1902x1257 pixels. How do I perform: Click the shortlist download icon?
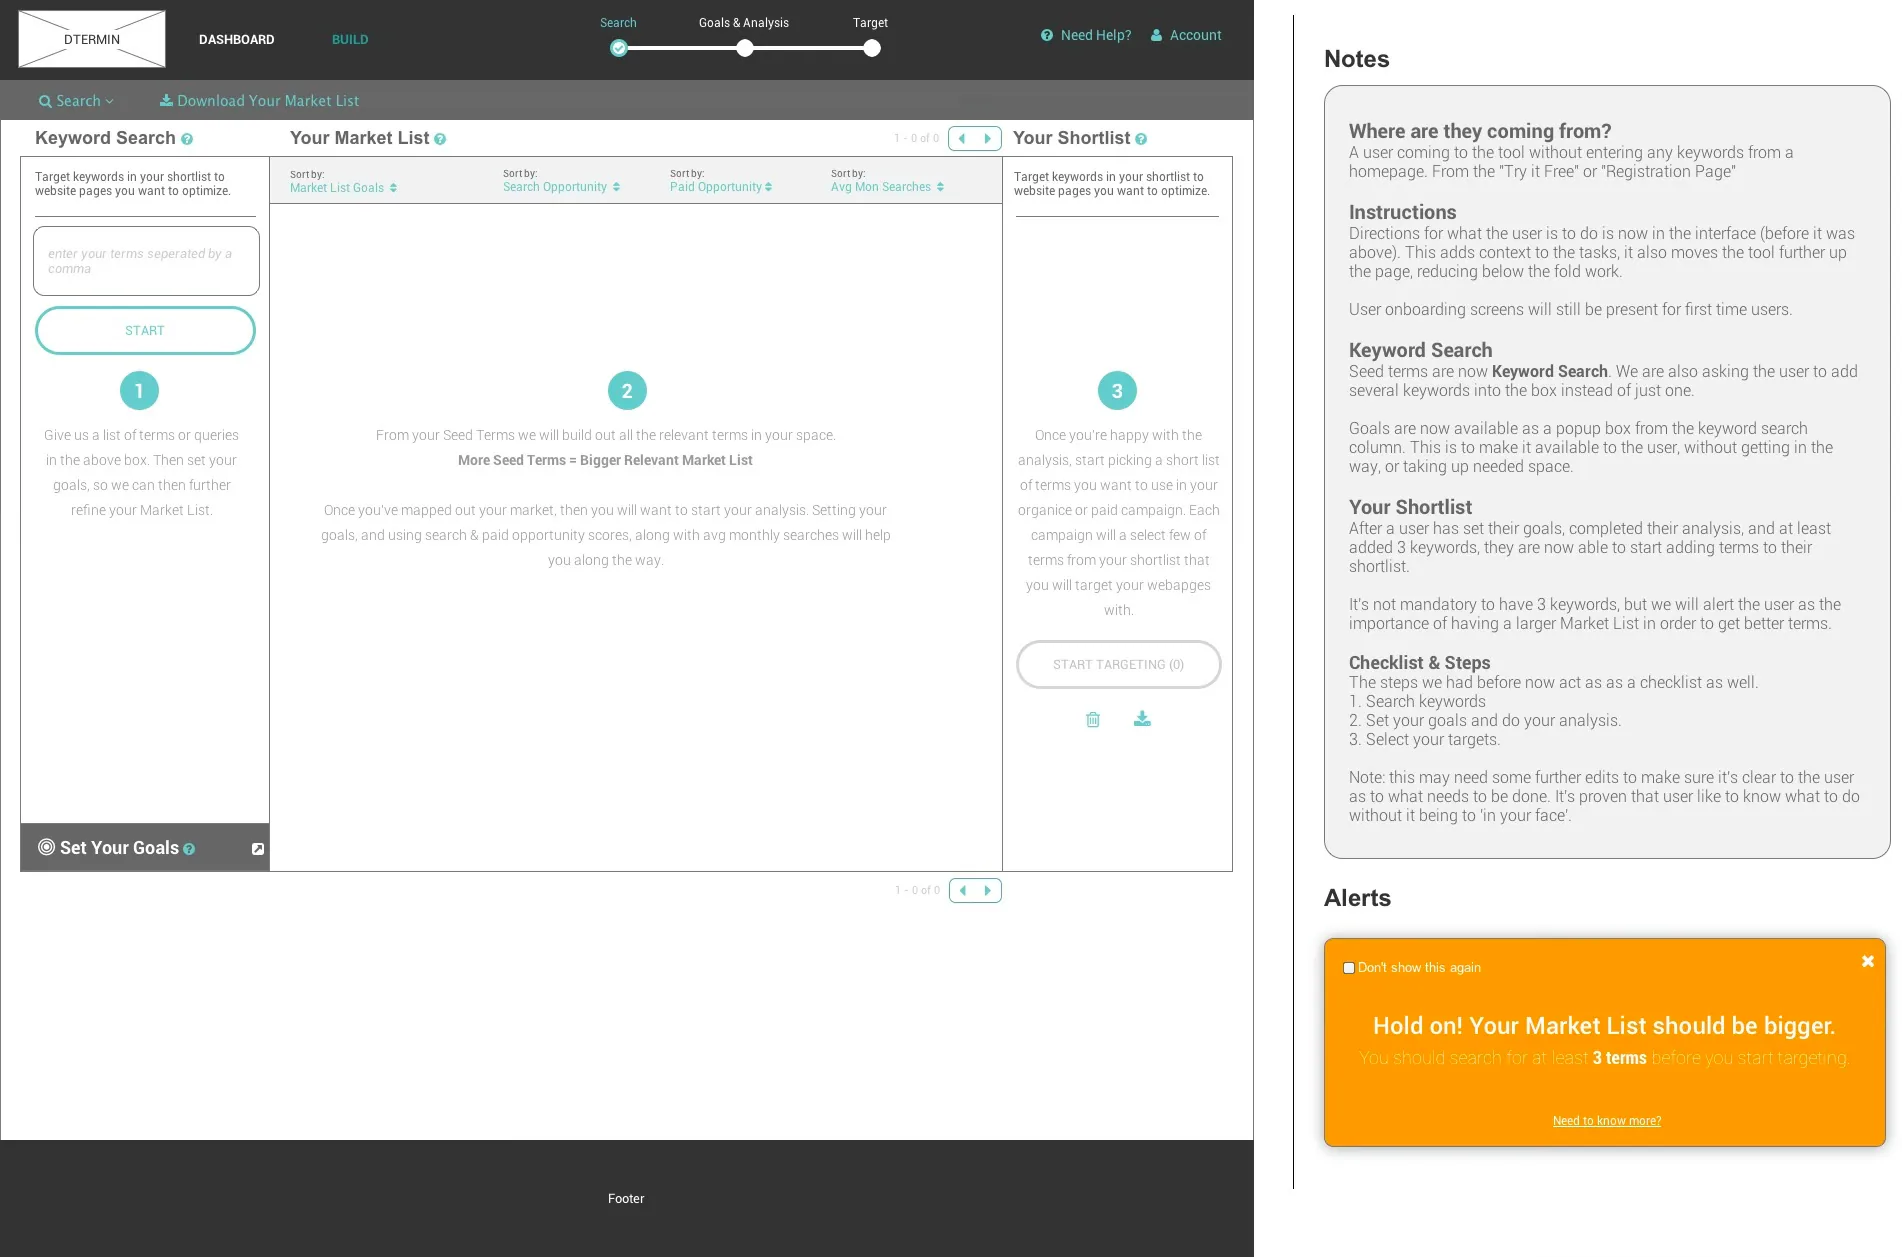point(1142,719)
